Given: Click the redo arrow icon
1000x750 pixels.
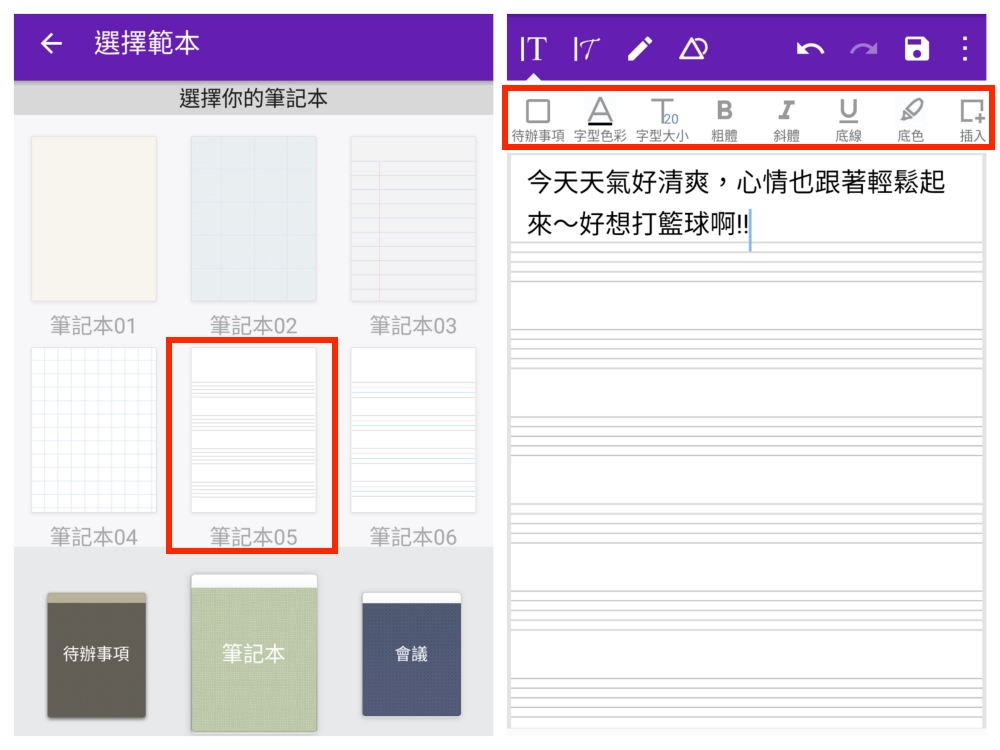Looking at the screenshot, I should 864,48.
